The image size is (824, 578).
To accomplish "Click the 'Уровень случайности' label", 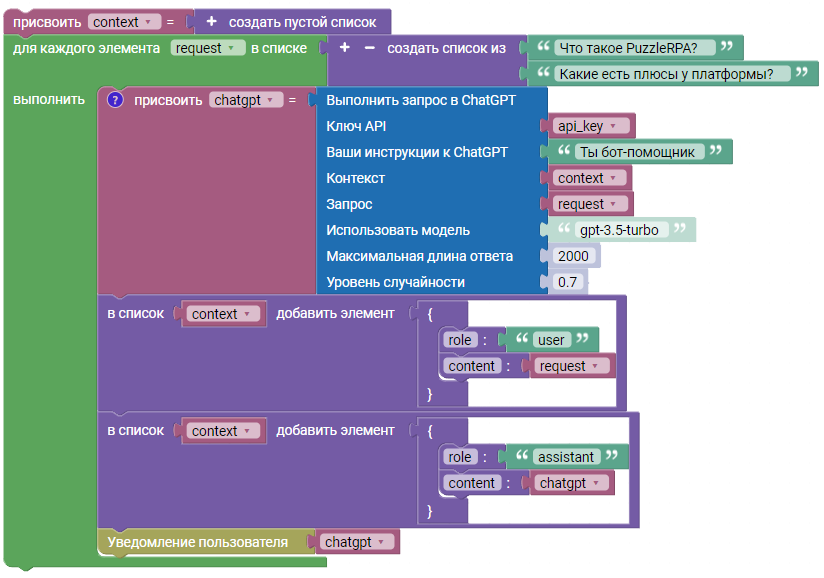I will pyautogui.click(x=396, y=282).
